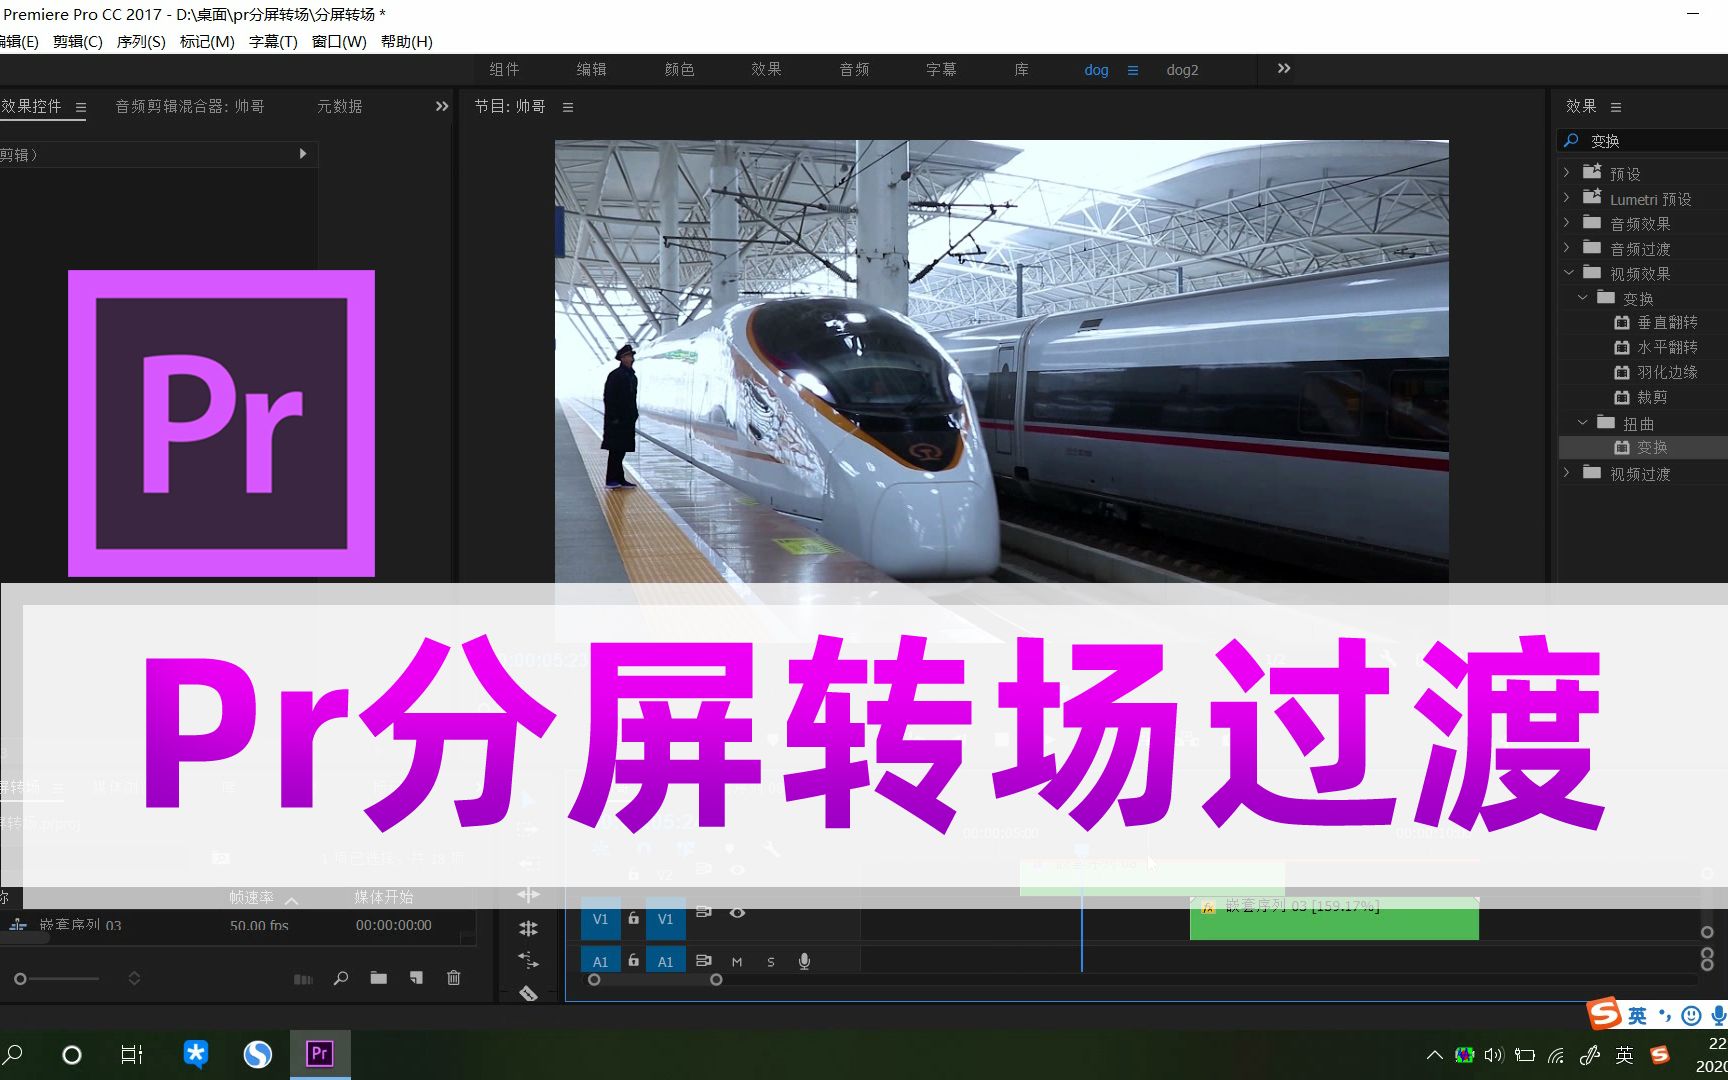Open the 序列(S) menu
The image size is (1728, 1080).
tap(141, 41)
